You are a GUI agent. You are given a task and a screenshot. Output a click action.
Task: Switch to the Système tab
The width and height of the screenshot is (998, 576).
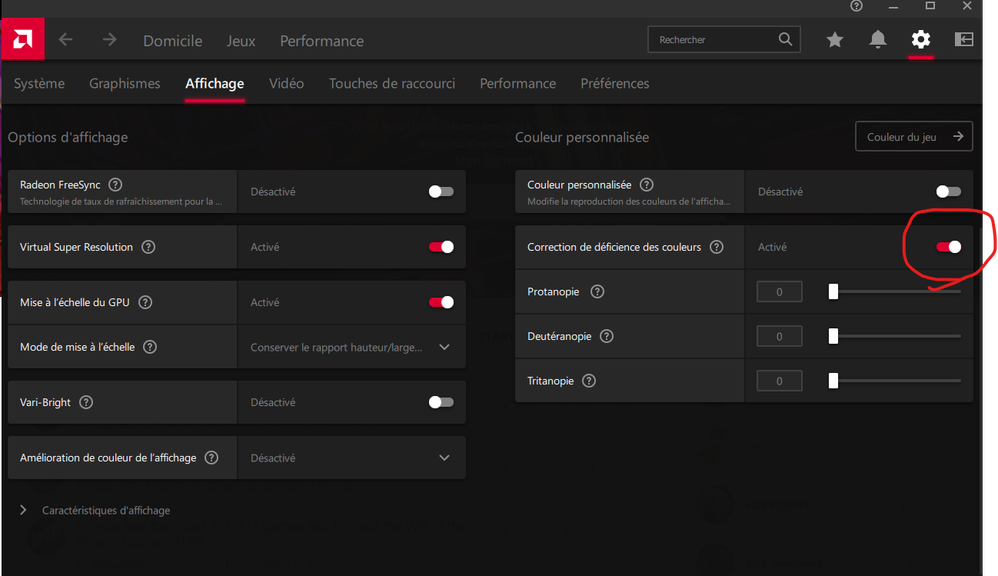pos(39,83)
